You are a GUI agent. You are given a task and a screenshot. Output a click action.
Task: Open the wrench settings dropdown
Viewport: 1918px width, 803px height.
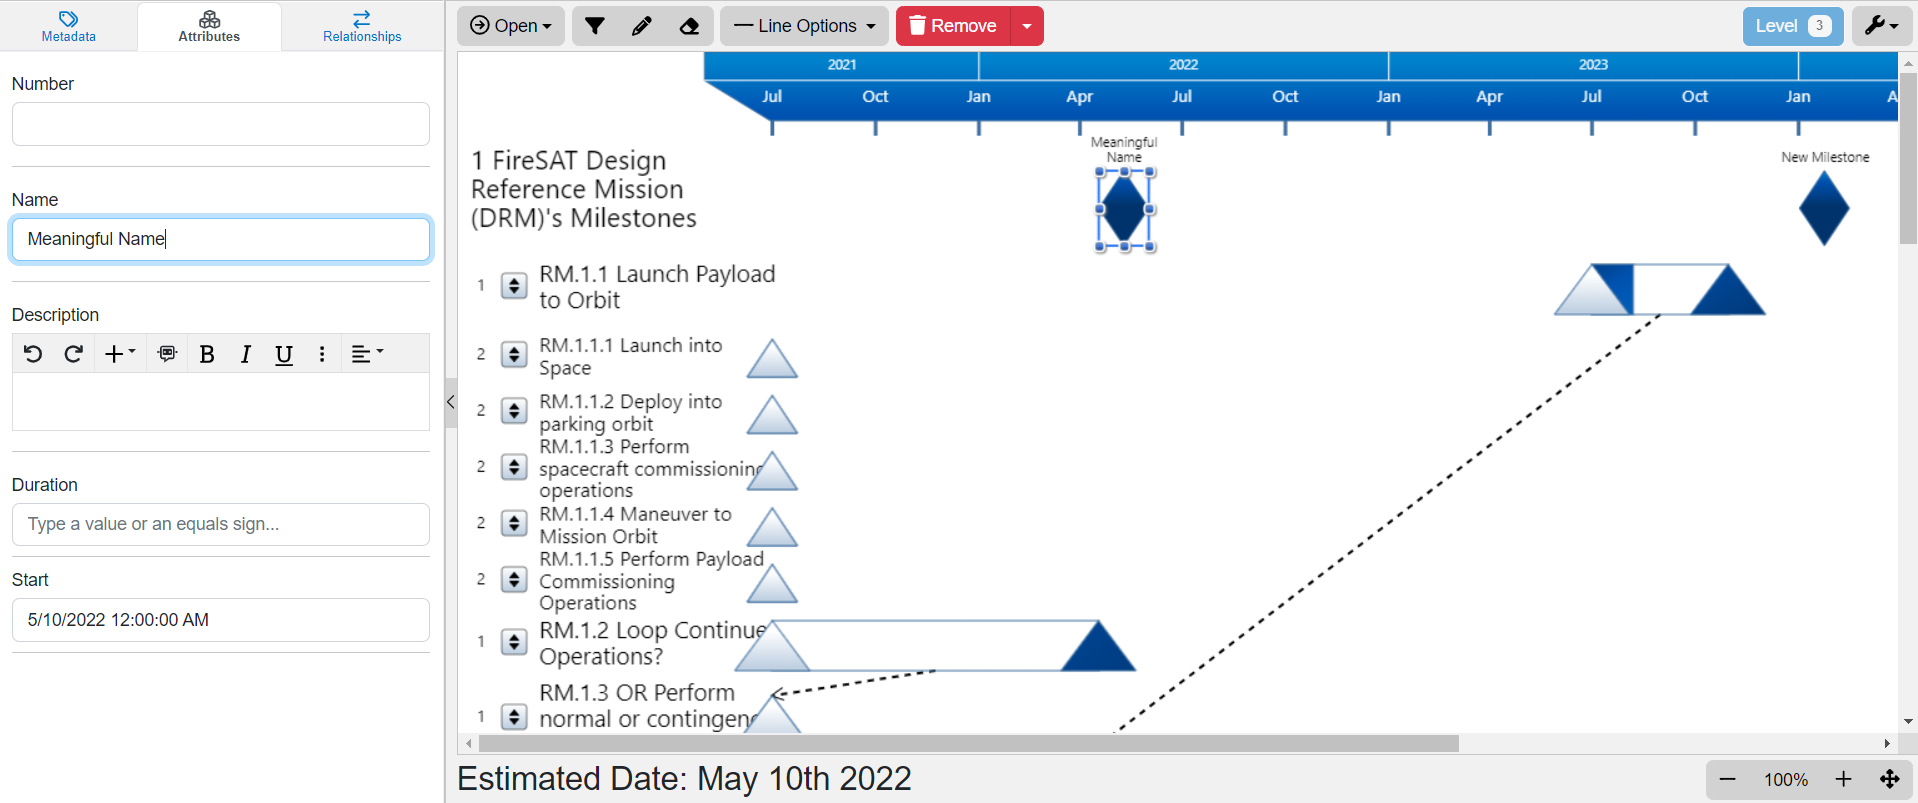1881,26
